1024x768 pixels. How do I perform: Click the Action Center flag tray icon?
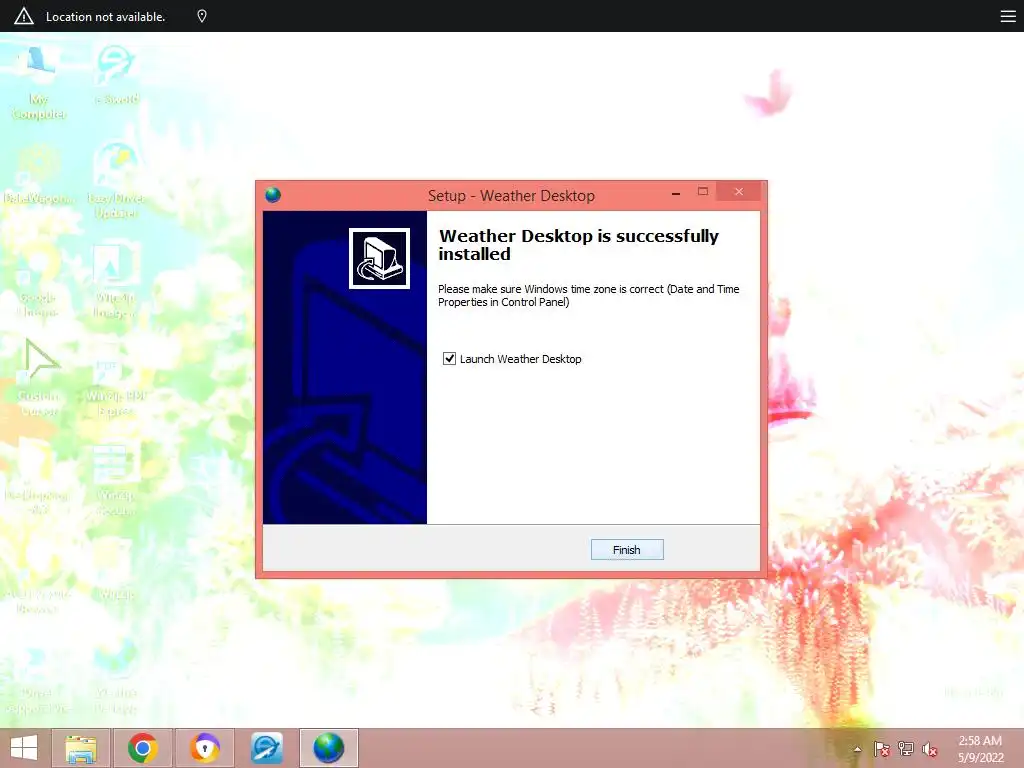tap(882, 749)
